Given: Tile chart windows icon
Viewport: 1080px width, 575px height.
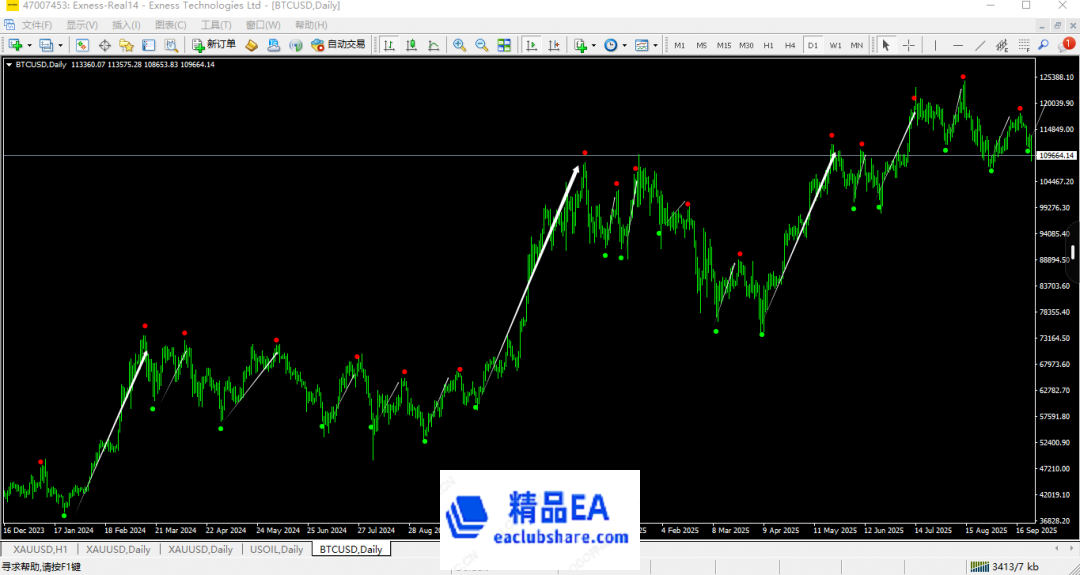Looking at the screenshot, I should click(x=504, y=45).
